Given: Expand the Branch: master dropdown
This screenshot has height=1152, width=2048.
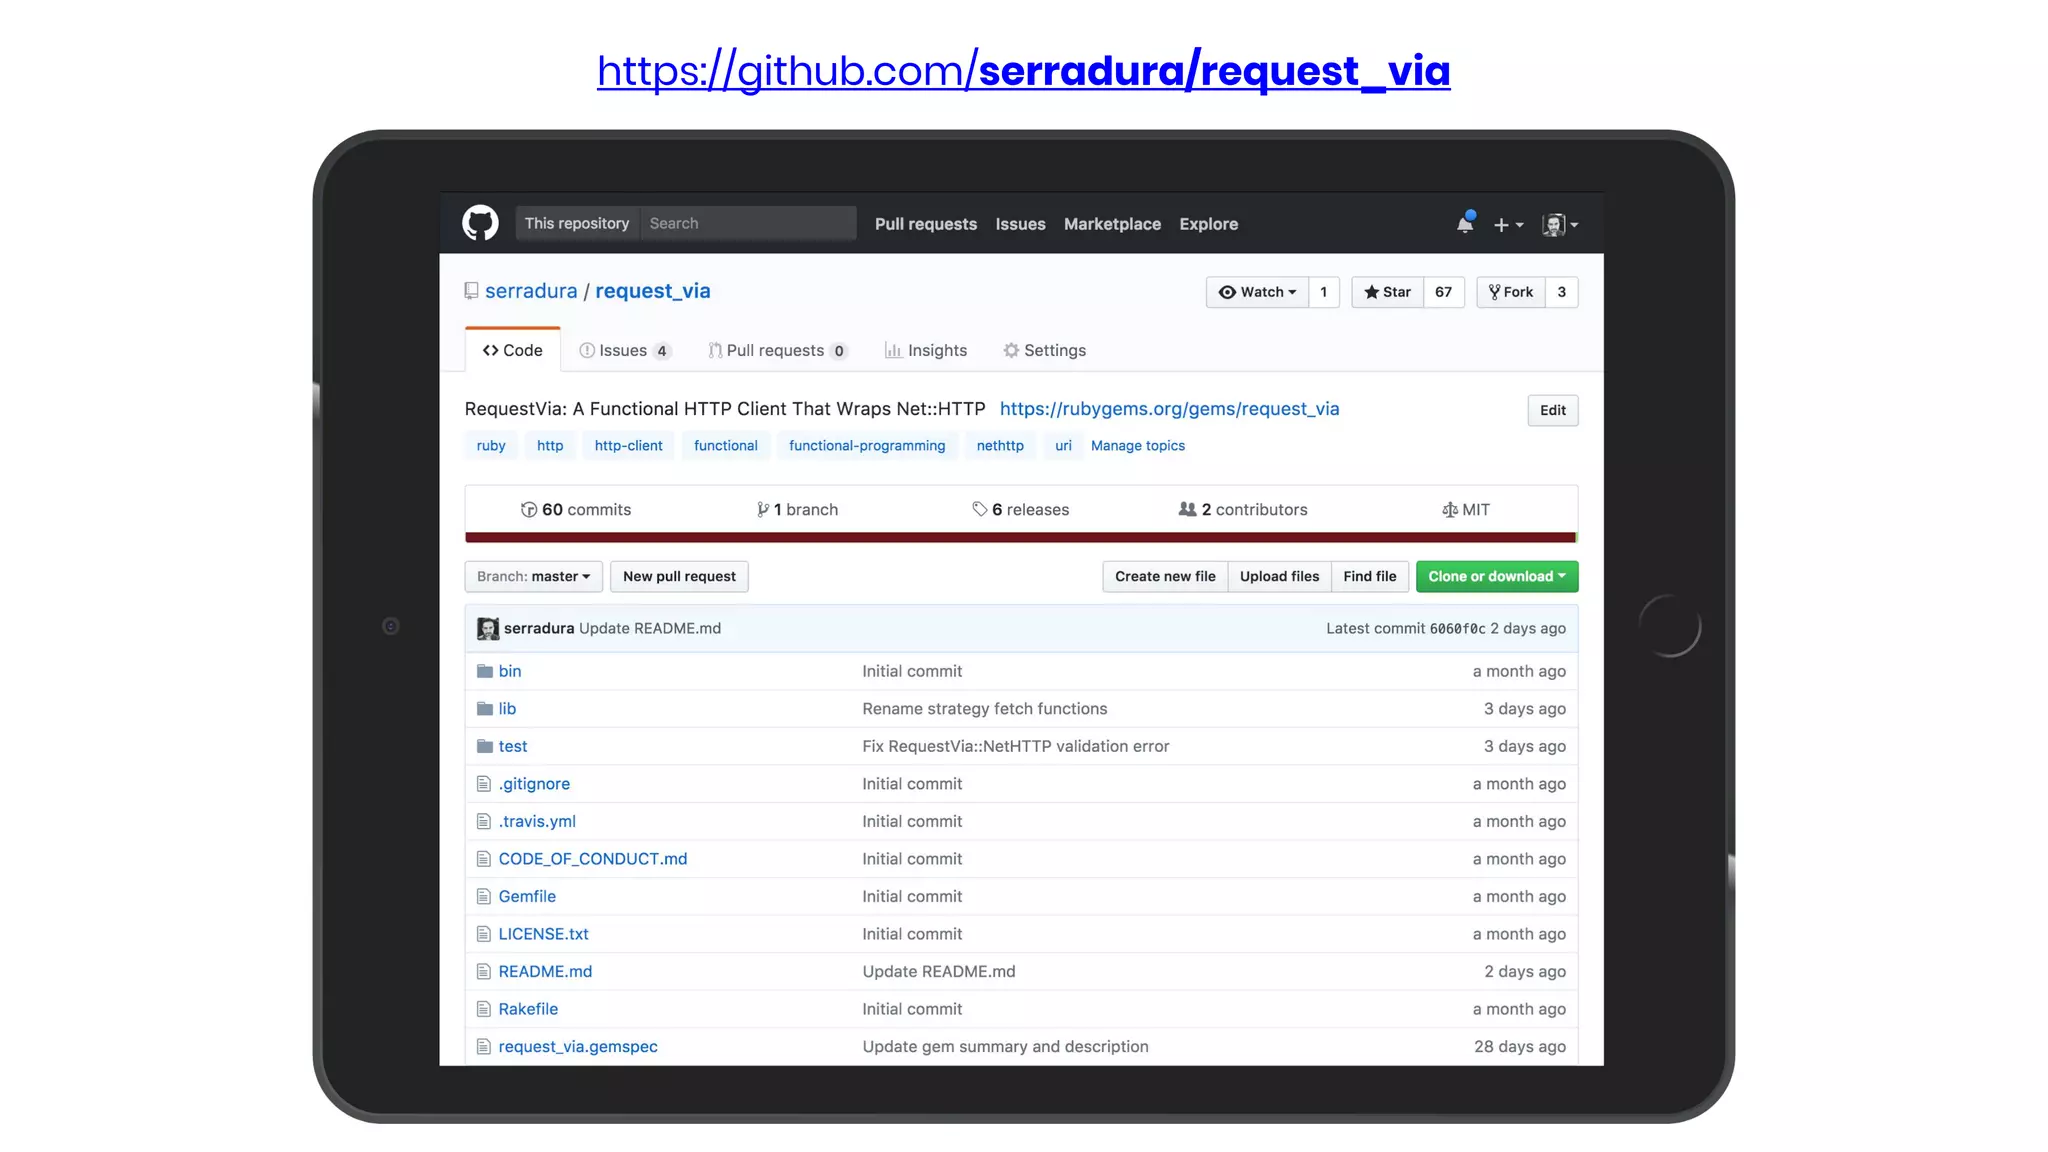Looking at the screenshot, I should (534, 576).
